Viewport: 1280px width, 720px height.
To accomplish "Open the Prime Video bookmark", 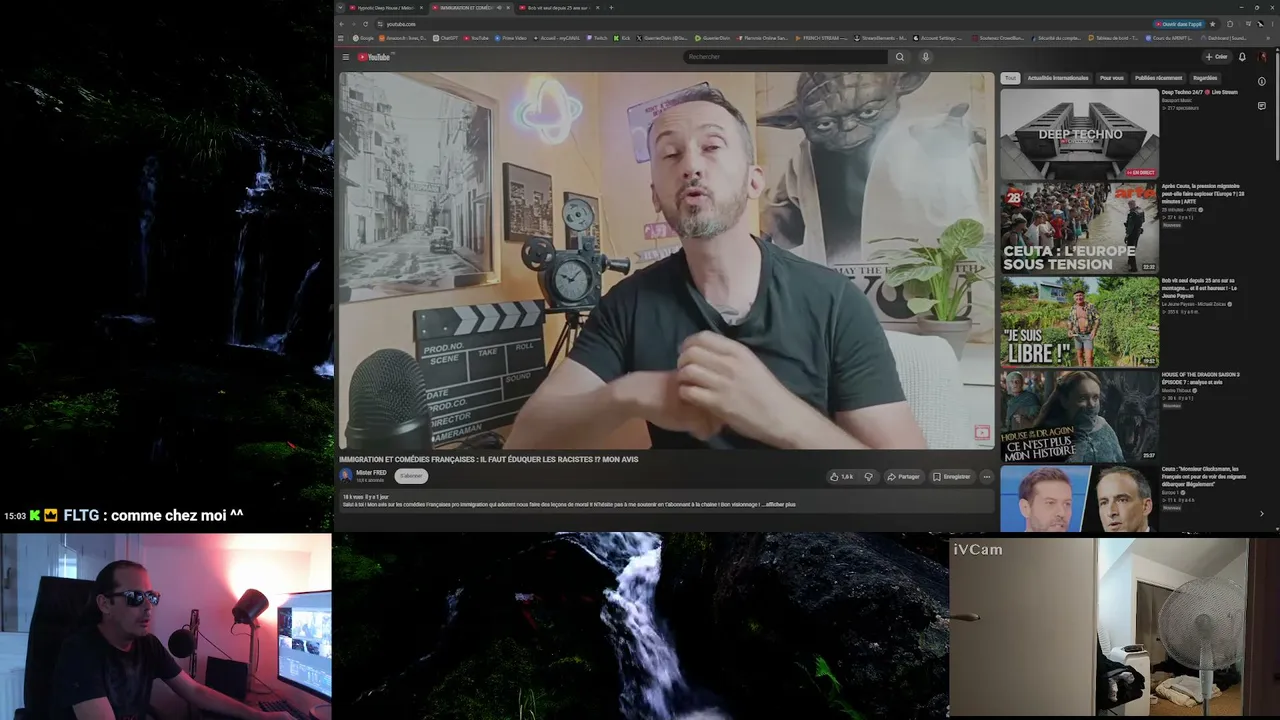I will click(510, 38).
